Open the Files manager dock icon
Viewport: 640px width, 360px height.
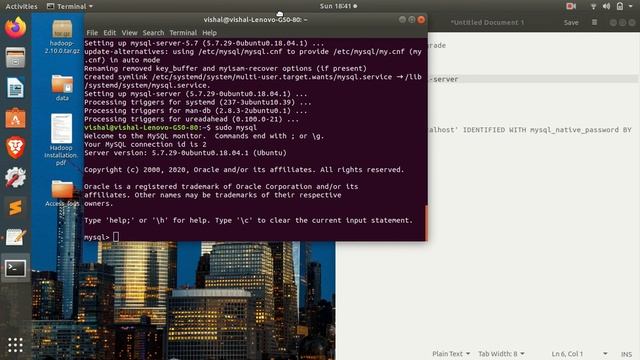tap(16, 58)
